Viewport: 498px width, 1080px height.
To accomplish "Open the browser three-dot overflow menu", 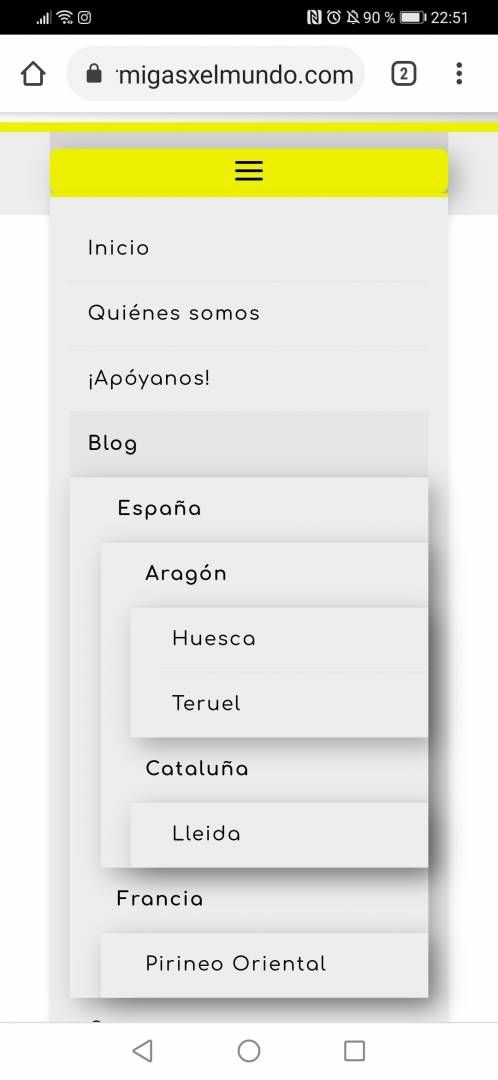I will tap(459, 74).
